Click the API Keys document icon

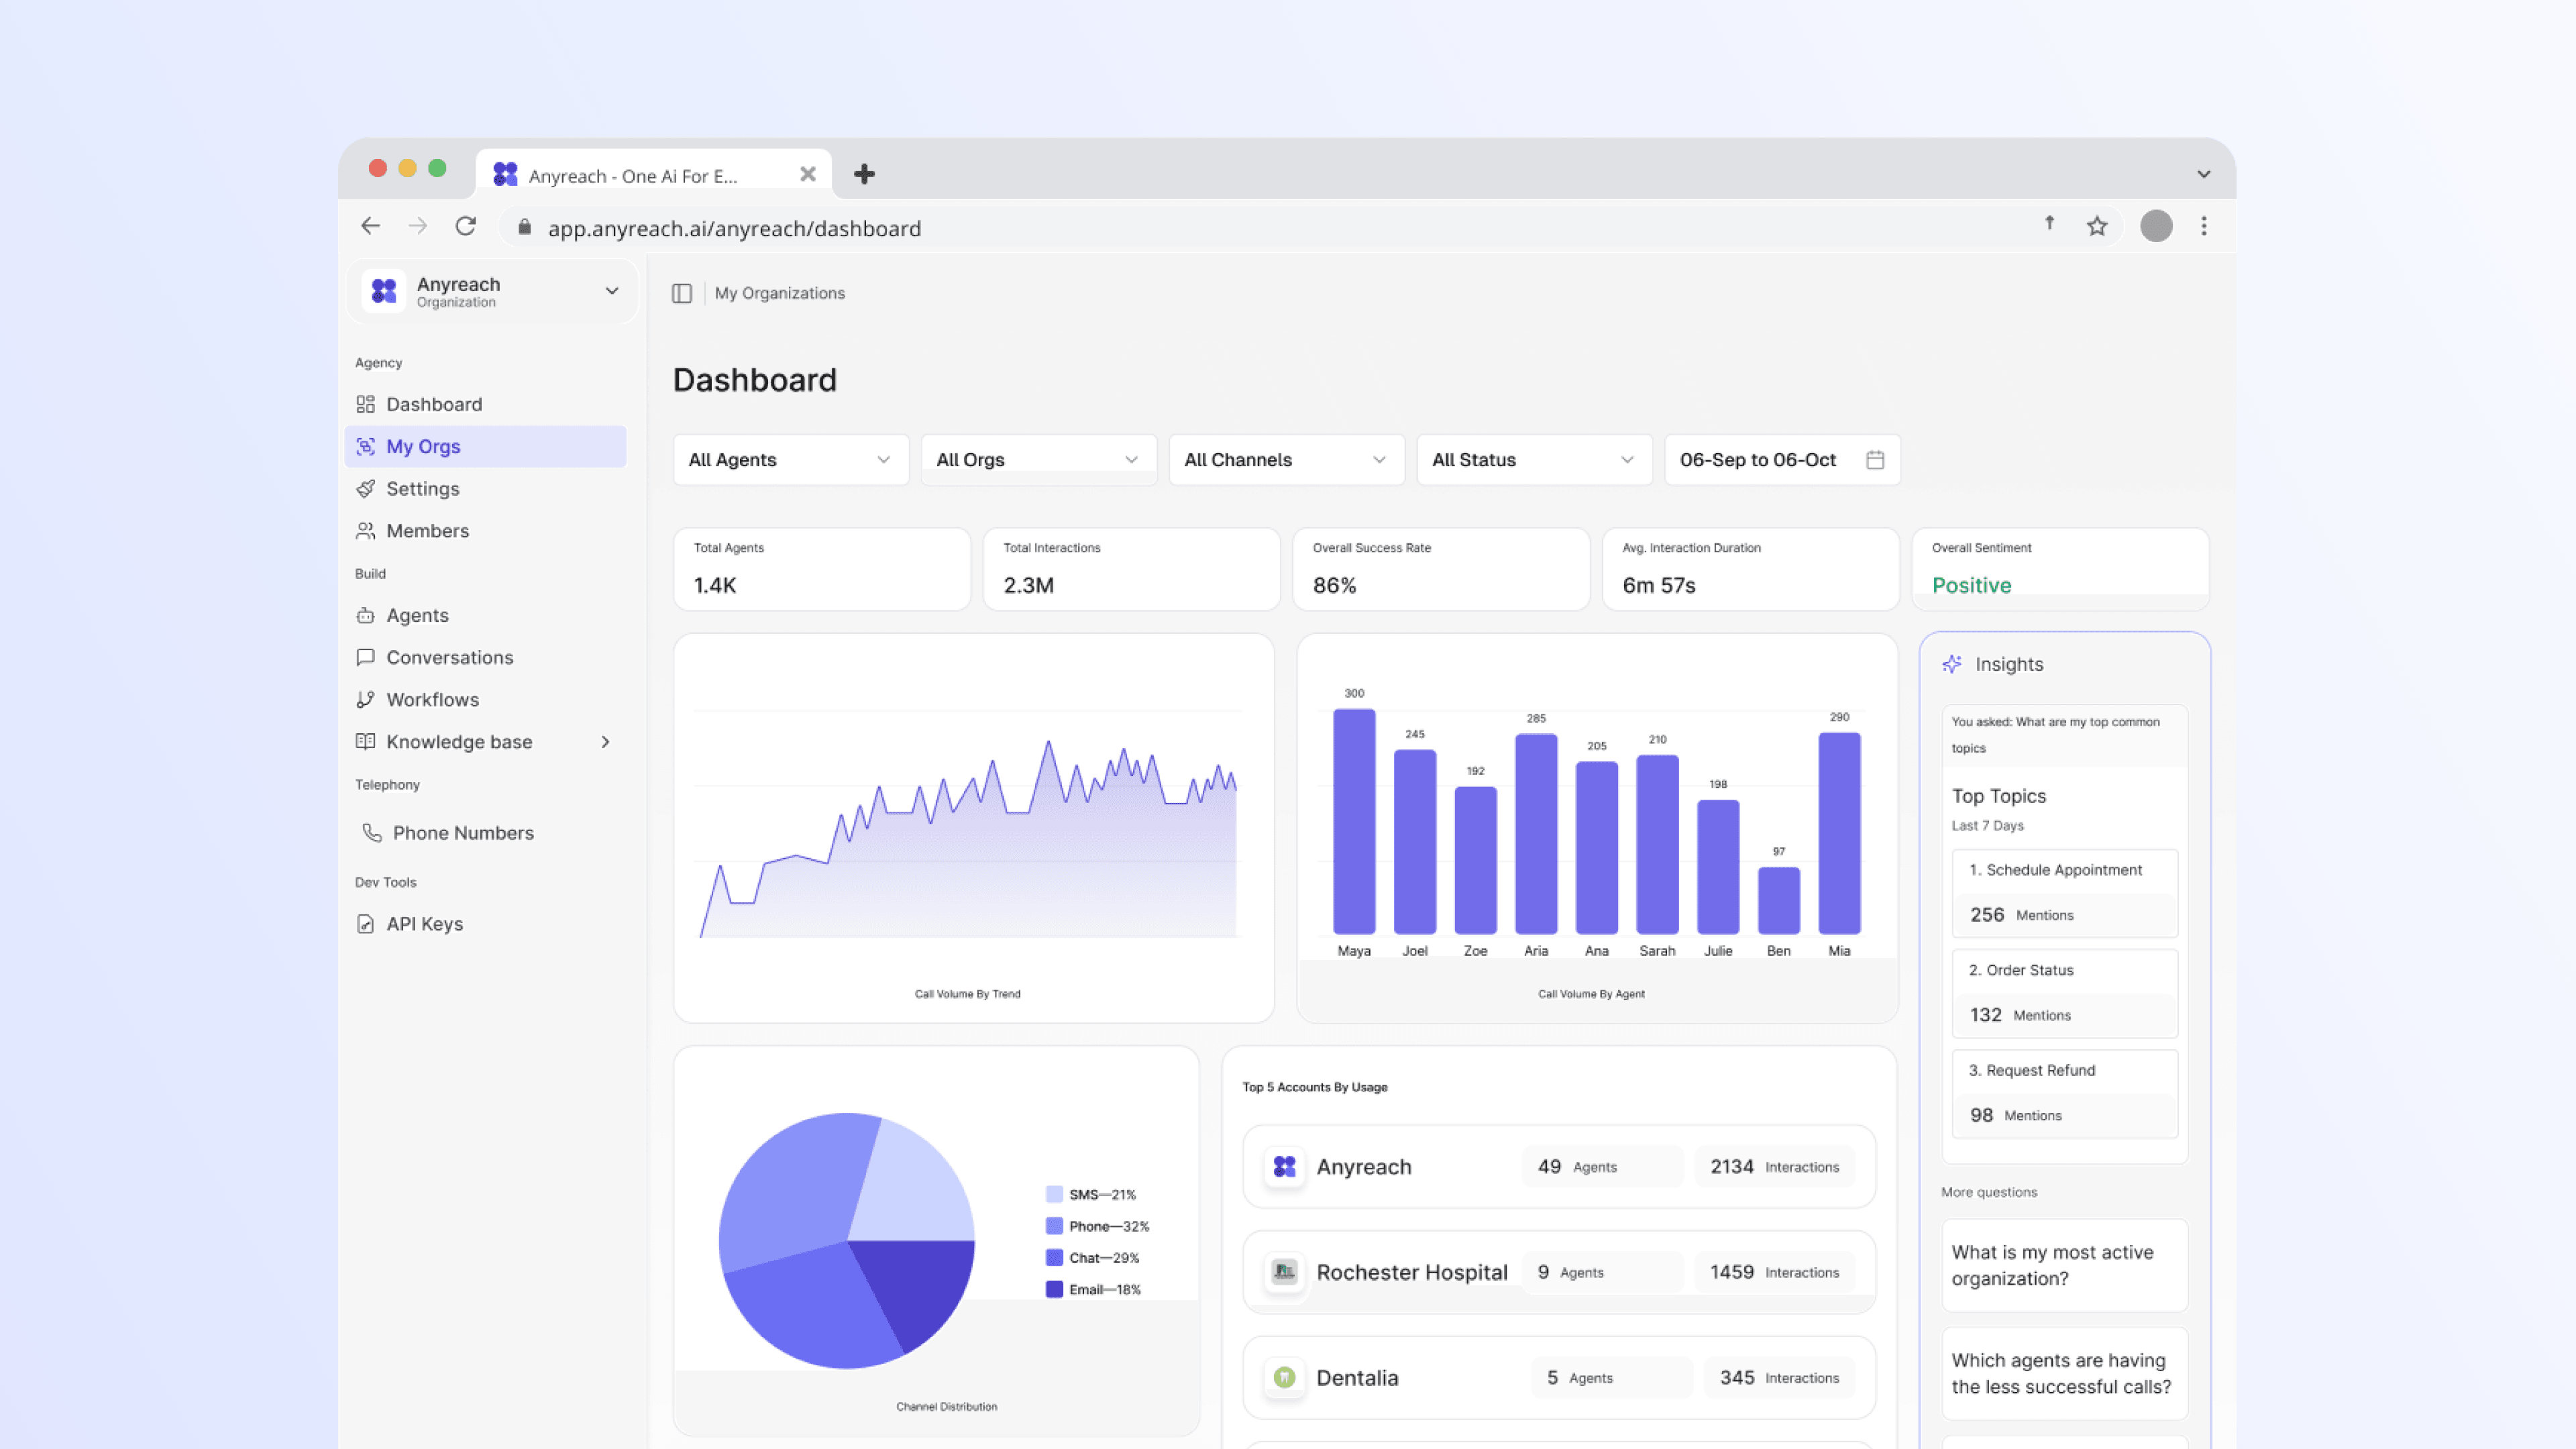click(x=366, y=923)
